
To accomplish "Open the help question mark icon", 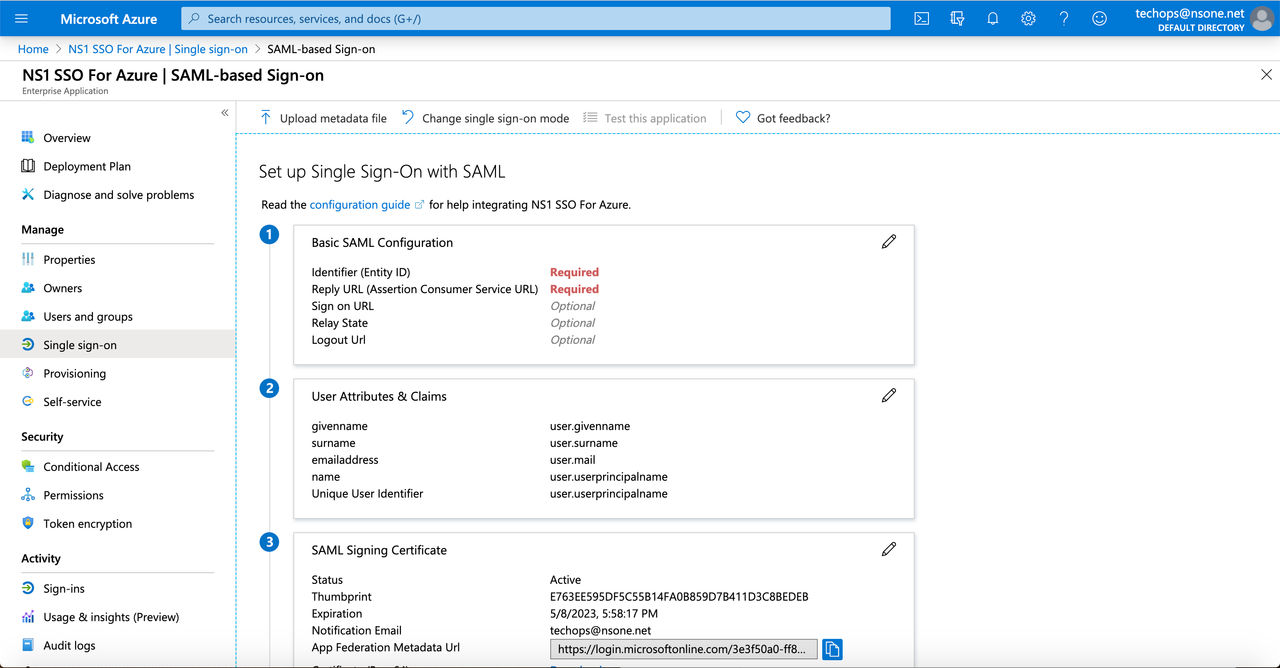I will pyautogui.click(x=1064, y=18).
